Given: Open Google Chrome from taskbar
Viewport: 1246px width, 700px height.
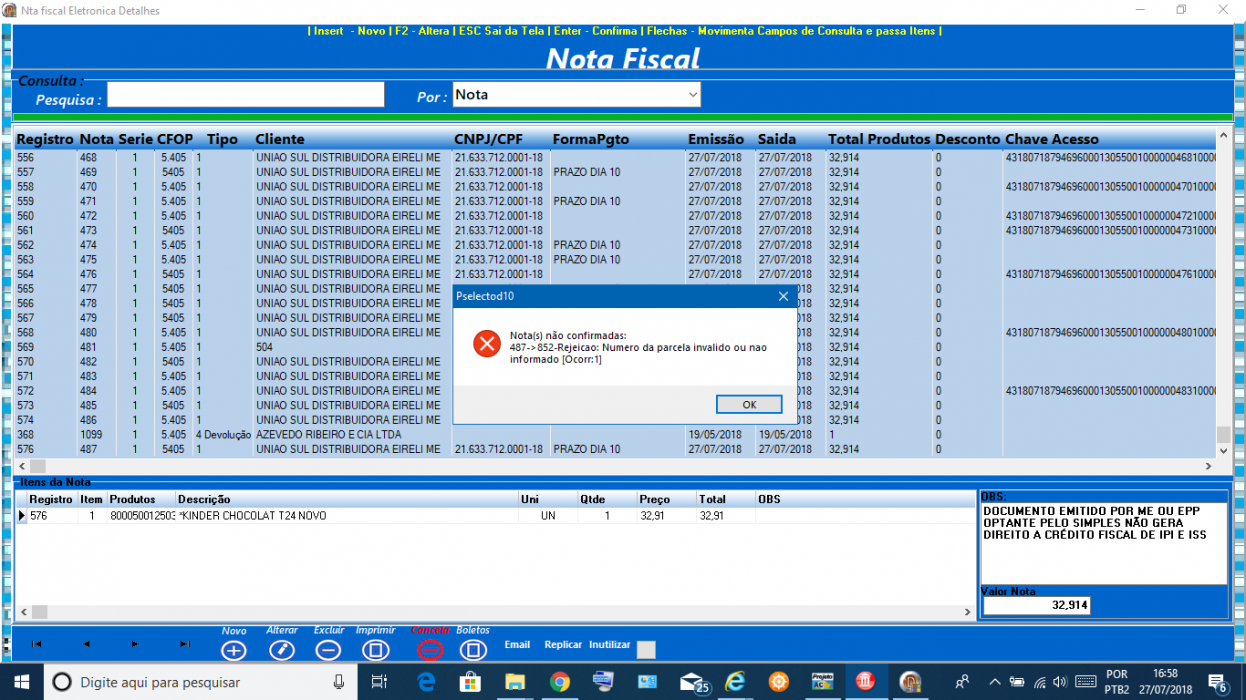Looking at the screenshot, I should click(559, 681).
